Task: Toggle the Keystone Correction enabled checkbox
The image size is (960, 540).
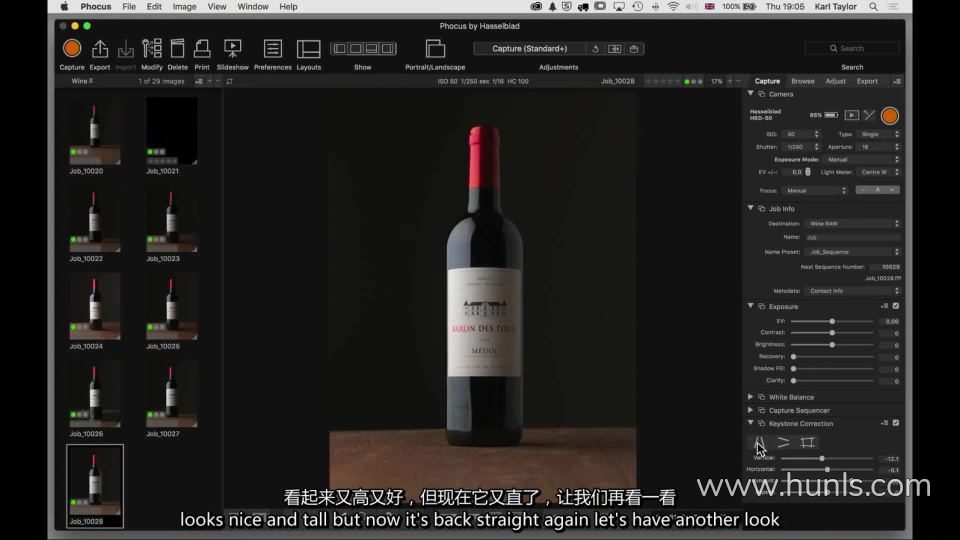Action: click(896, 423)
